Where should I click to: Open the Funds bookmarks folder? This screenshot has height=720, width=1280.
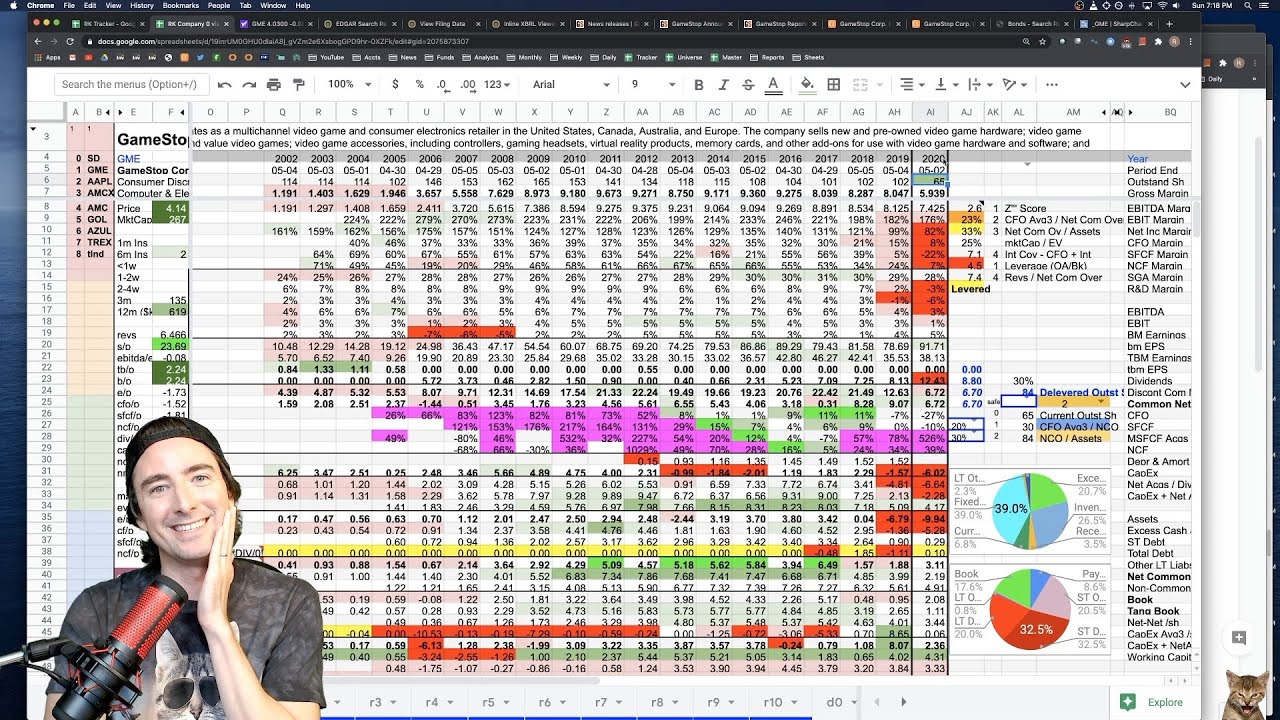[439, 58]
